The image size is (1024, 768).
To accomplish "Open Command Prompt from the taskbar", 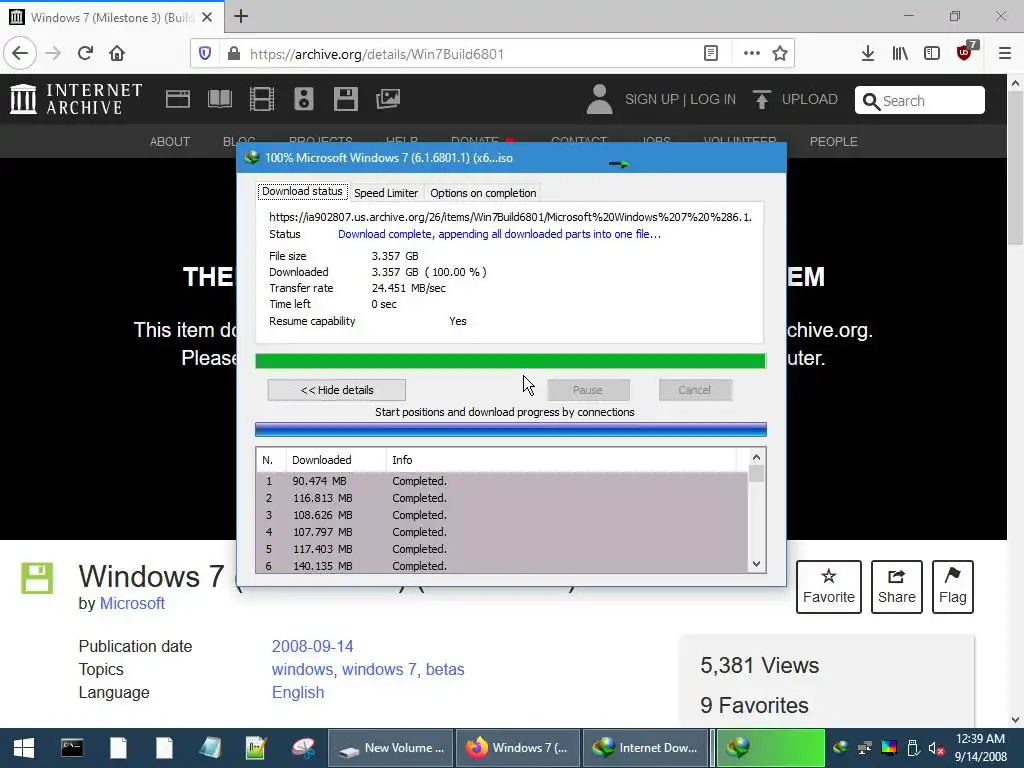I will tap(72, 748).
